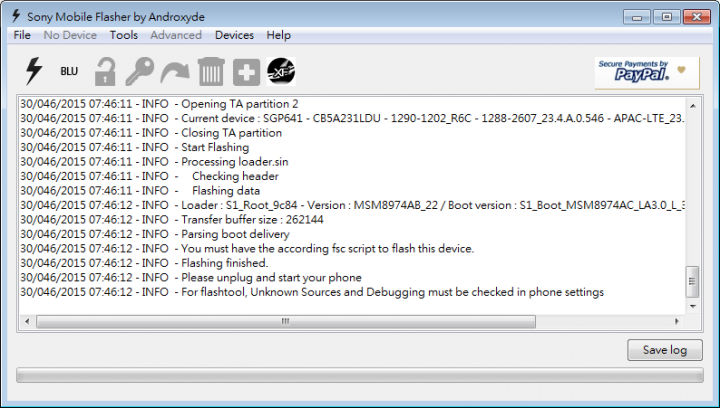Click the 'Checking header' log line

point(149,176)
